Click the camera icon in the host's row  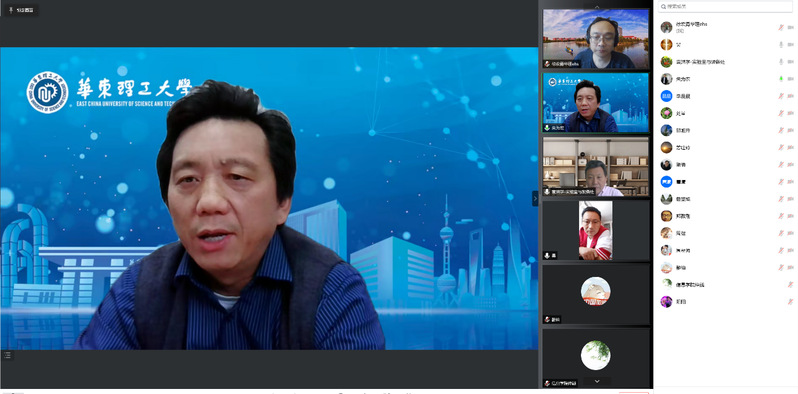(790, 27)
